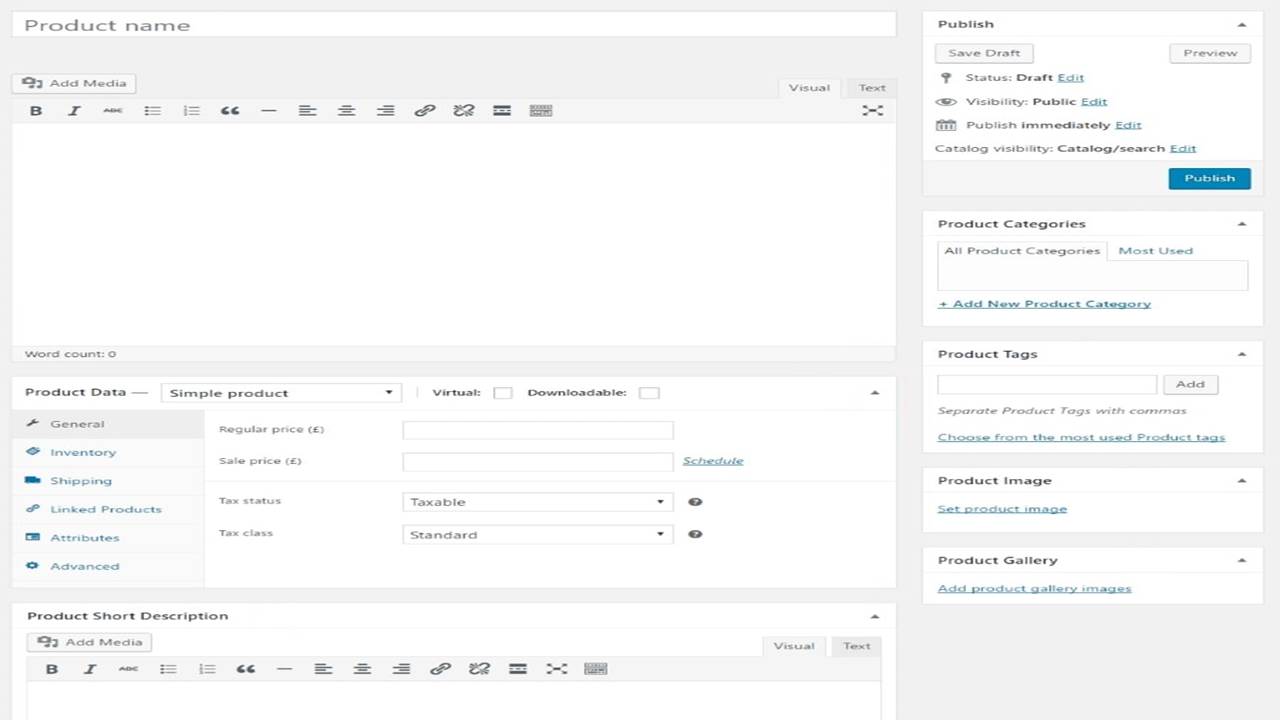Screen dimensions: 1280x720
Task: Click the Preview button
Action: point(1210,53)
